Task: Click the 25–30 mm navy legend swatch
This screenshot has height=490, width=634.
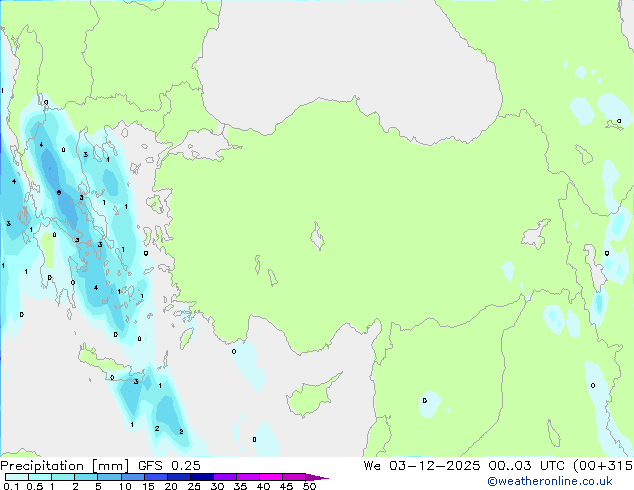Action: (201, 477)
